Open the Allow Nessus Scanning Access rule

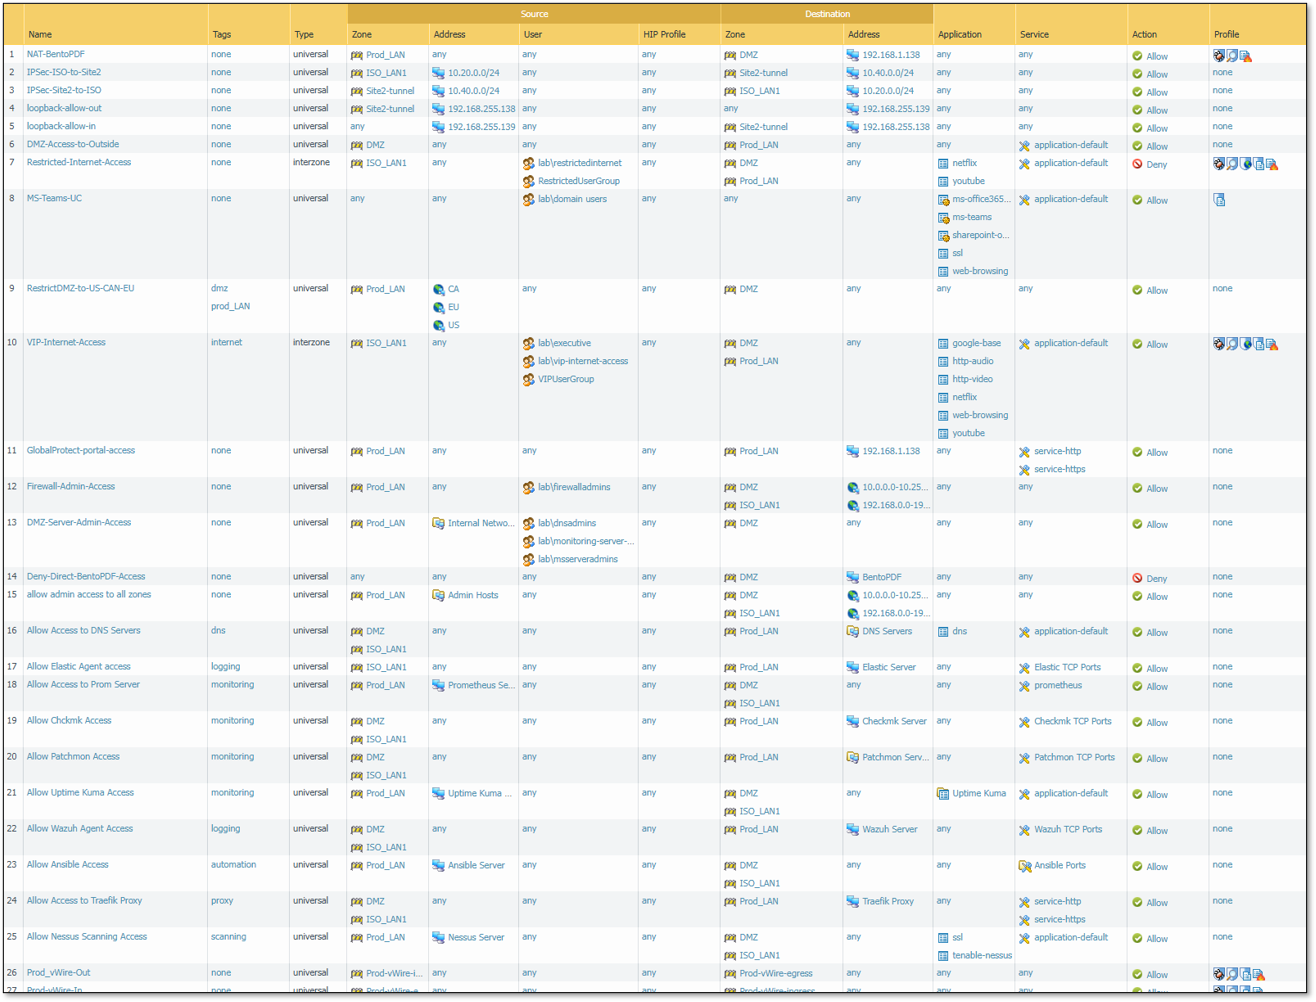pos(86,937)
